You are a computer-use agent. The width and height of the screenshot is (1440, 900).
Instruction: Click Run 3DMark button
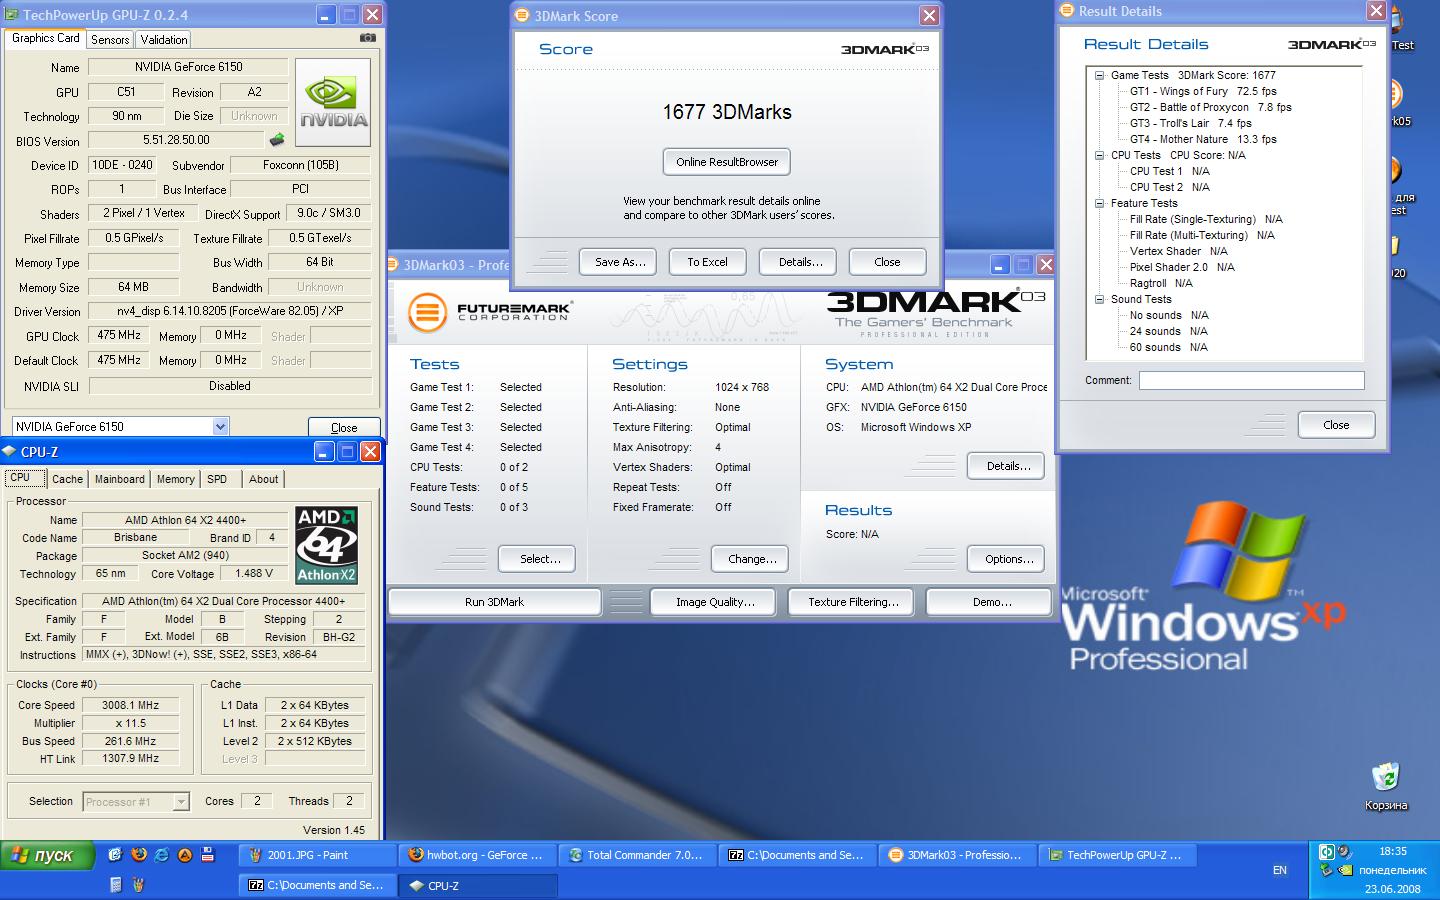[494, 602]
